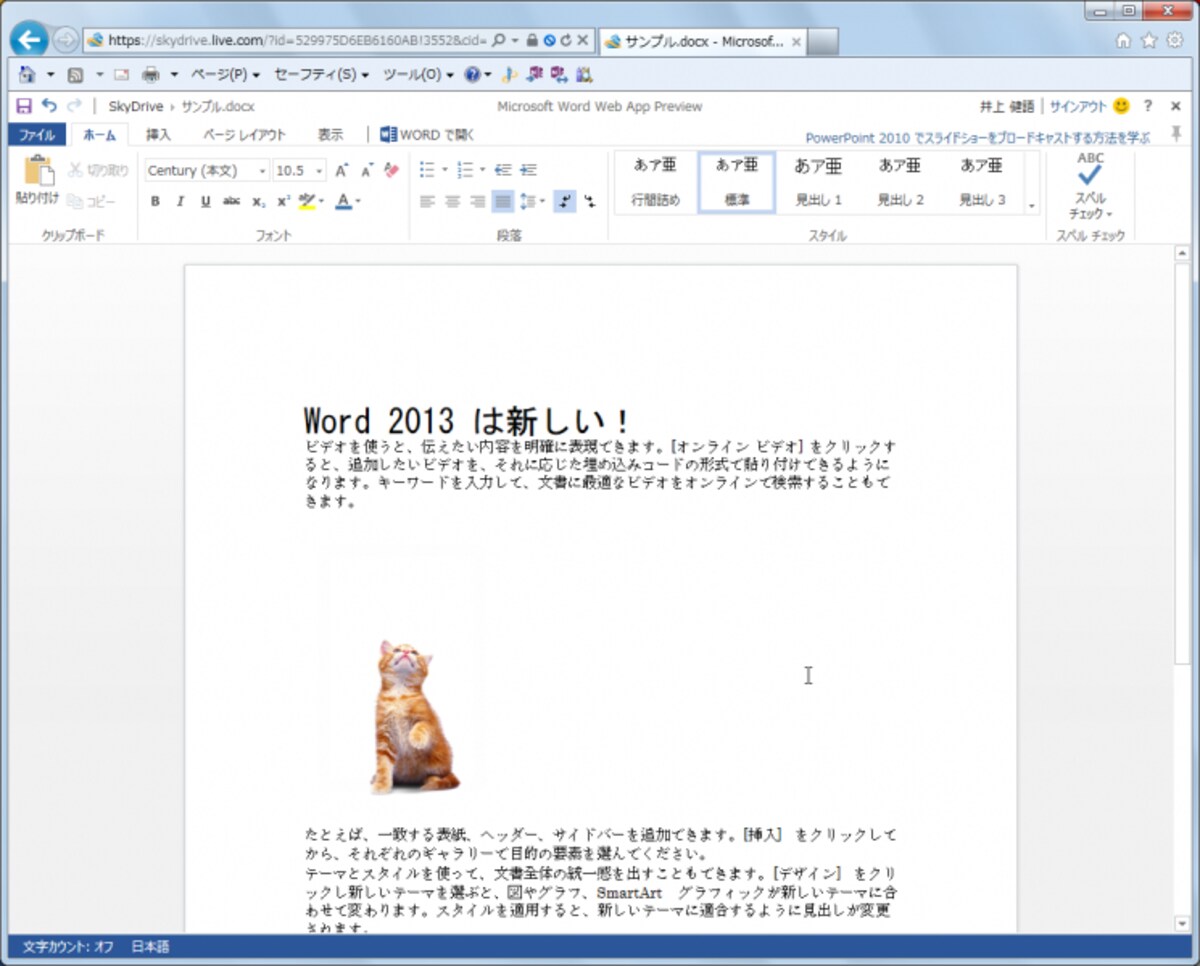Image resolution: width=1200 pixels, height=966 pixels.
Task: Click the Cut (切り取り) scissors icon
Action: pos(75,171)
